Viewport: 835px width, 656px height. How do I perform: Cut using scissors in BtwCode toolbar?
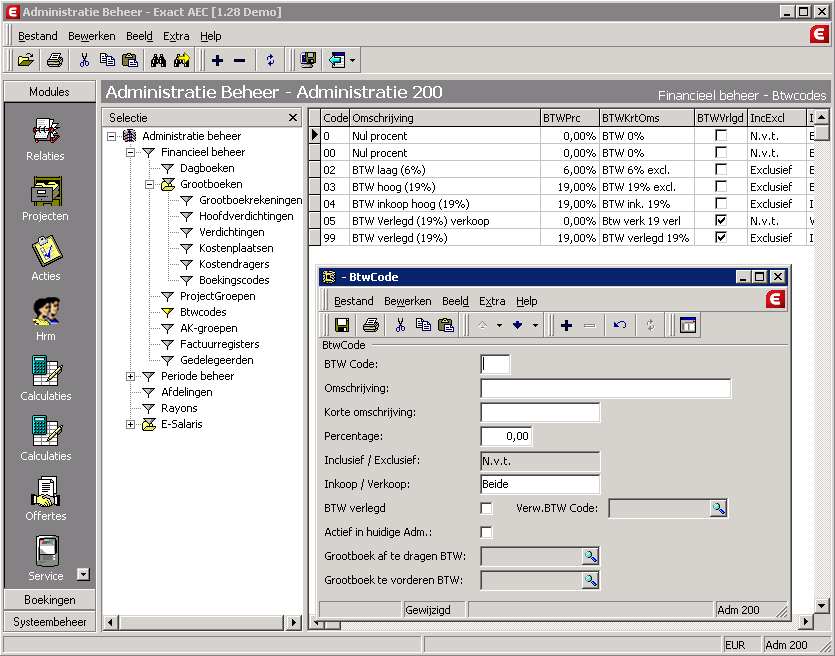click(400, 325)
